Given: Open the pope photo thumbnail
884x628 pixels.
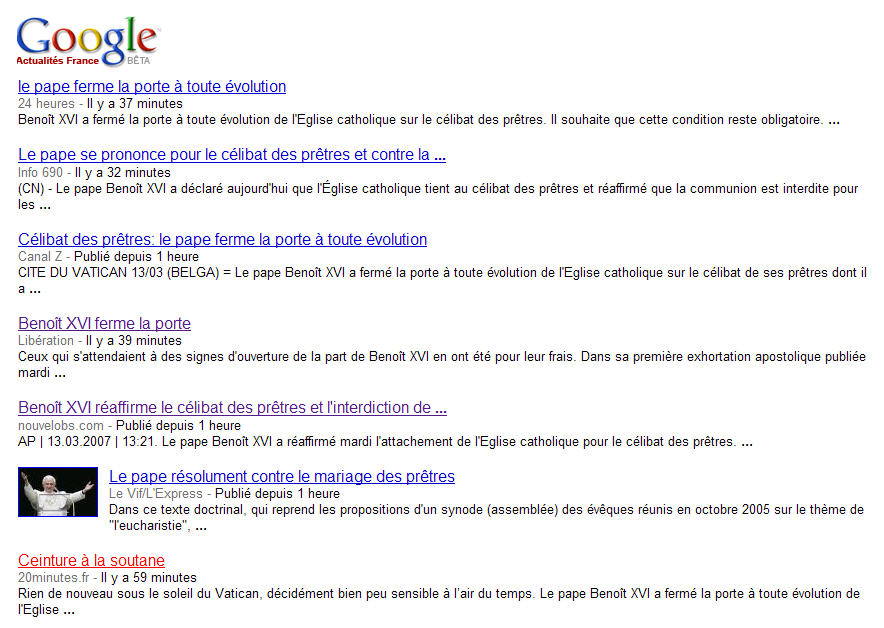Looking at the screenshot, I should tap(57, 492).
